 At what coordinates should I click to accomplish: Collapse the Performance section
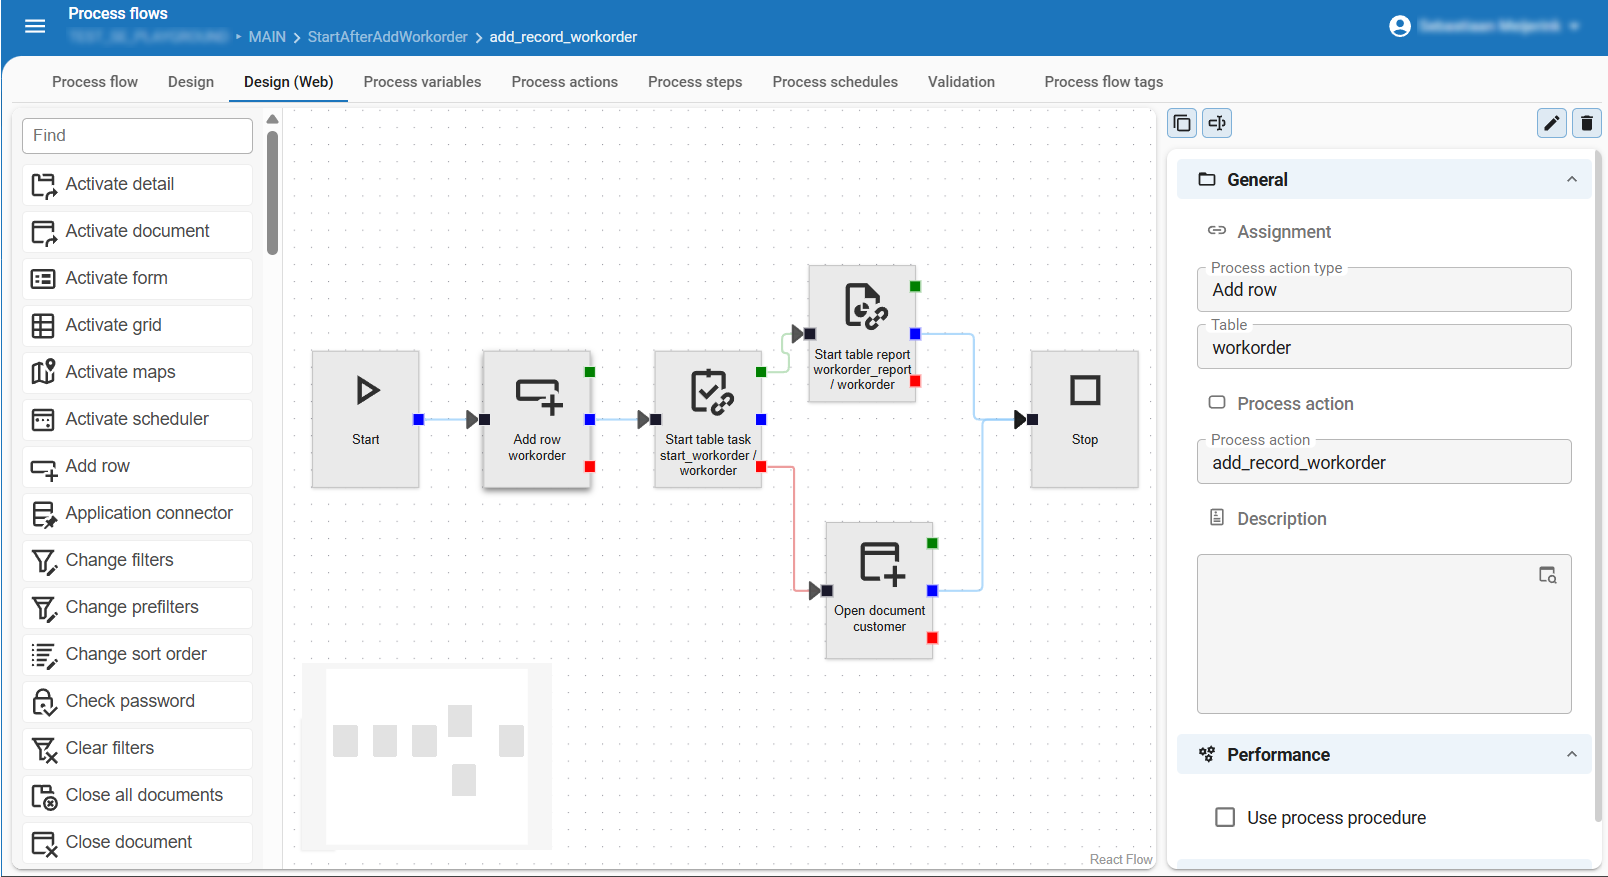pyautogui.click(x=1571, y=755)
